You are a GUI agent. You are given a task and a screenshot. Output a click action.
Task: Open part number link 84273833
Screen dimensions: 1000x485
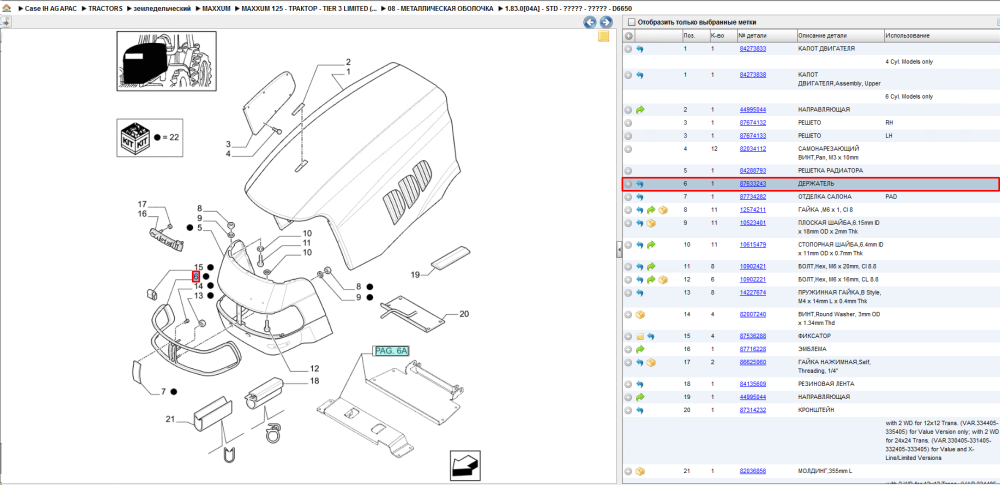tap(753, 48)
